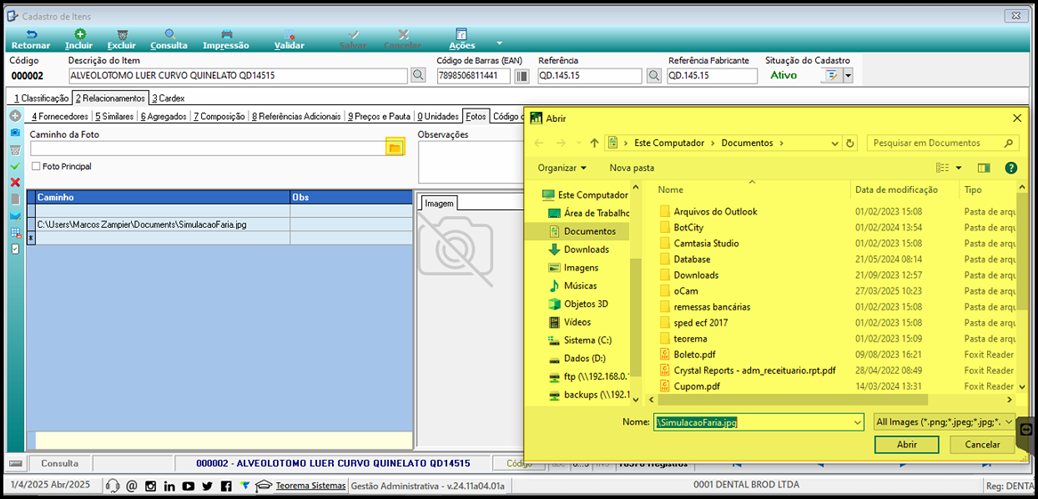Viewport: 1038px width, 499px height.
Task: Click the Caminho column header
Action: (162, 197)
